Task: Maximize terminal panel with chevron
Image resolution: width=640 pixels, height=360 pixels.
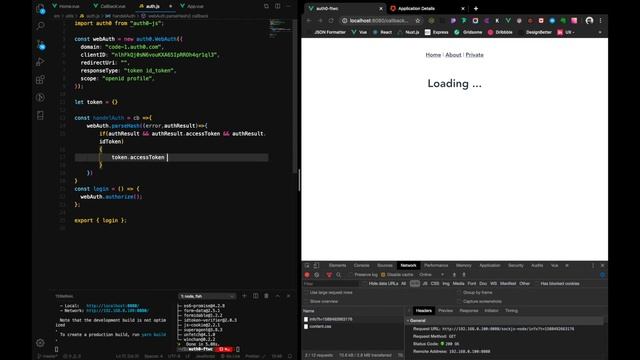Action: point(278,296)
